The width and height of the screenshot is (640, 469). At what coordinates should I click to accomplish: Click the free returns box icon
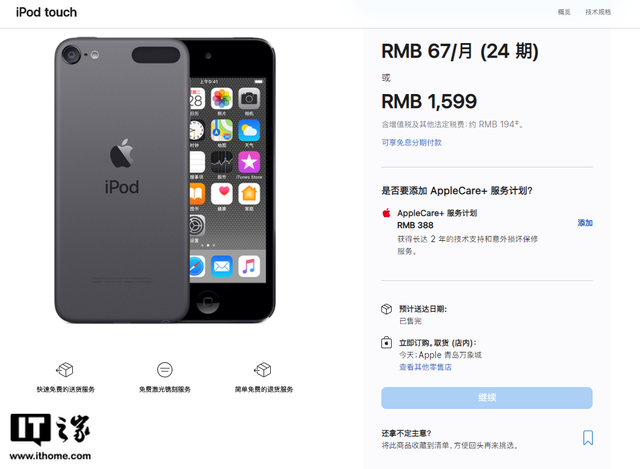(x=263, y=370)
